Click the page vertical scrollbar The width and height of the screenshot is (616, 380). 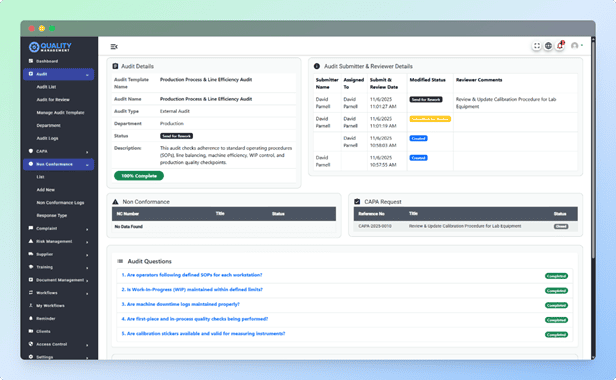(593, 149)
